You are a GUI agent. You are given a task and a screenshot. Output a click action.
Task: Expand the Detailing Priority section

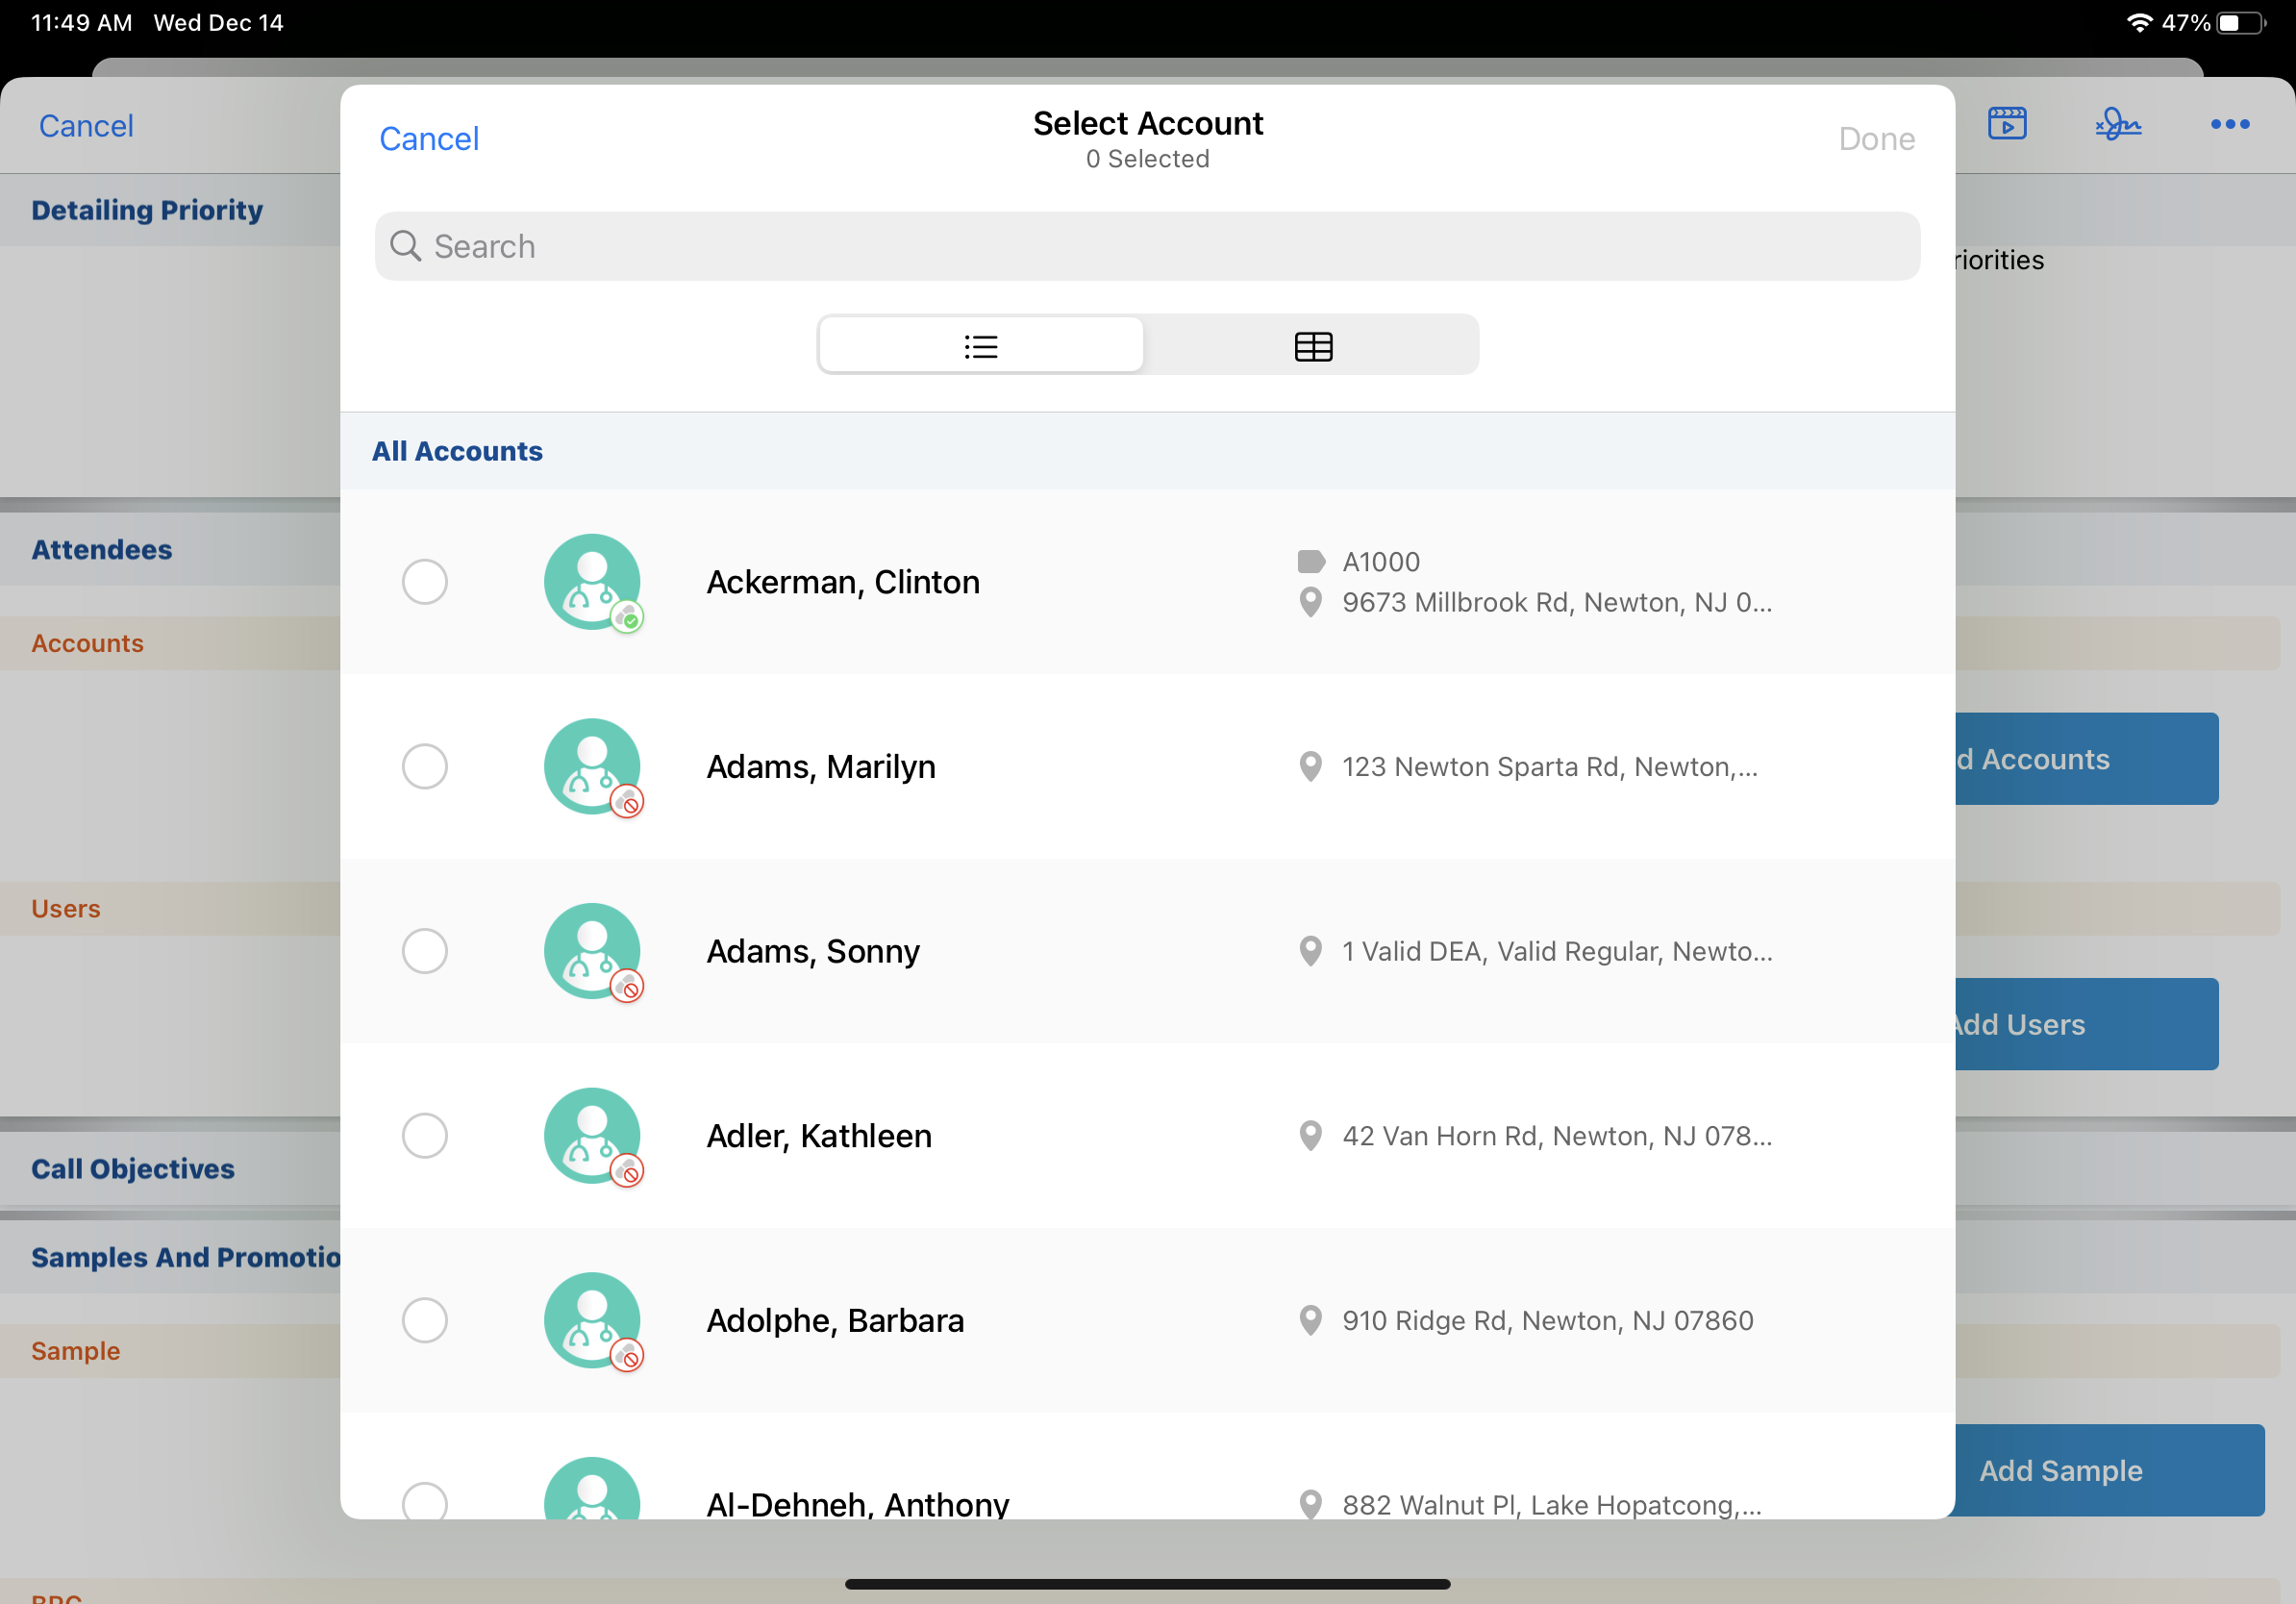147,210
